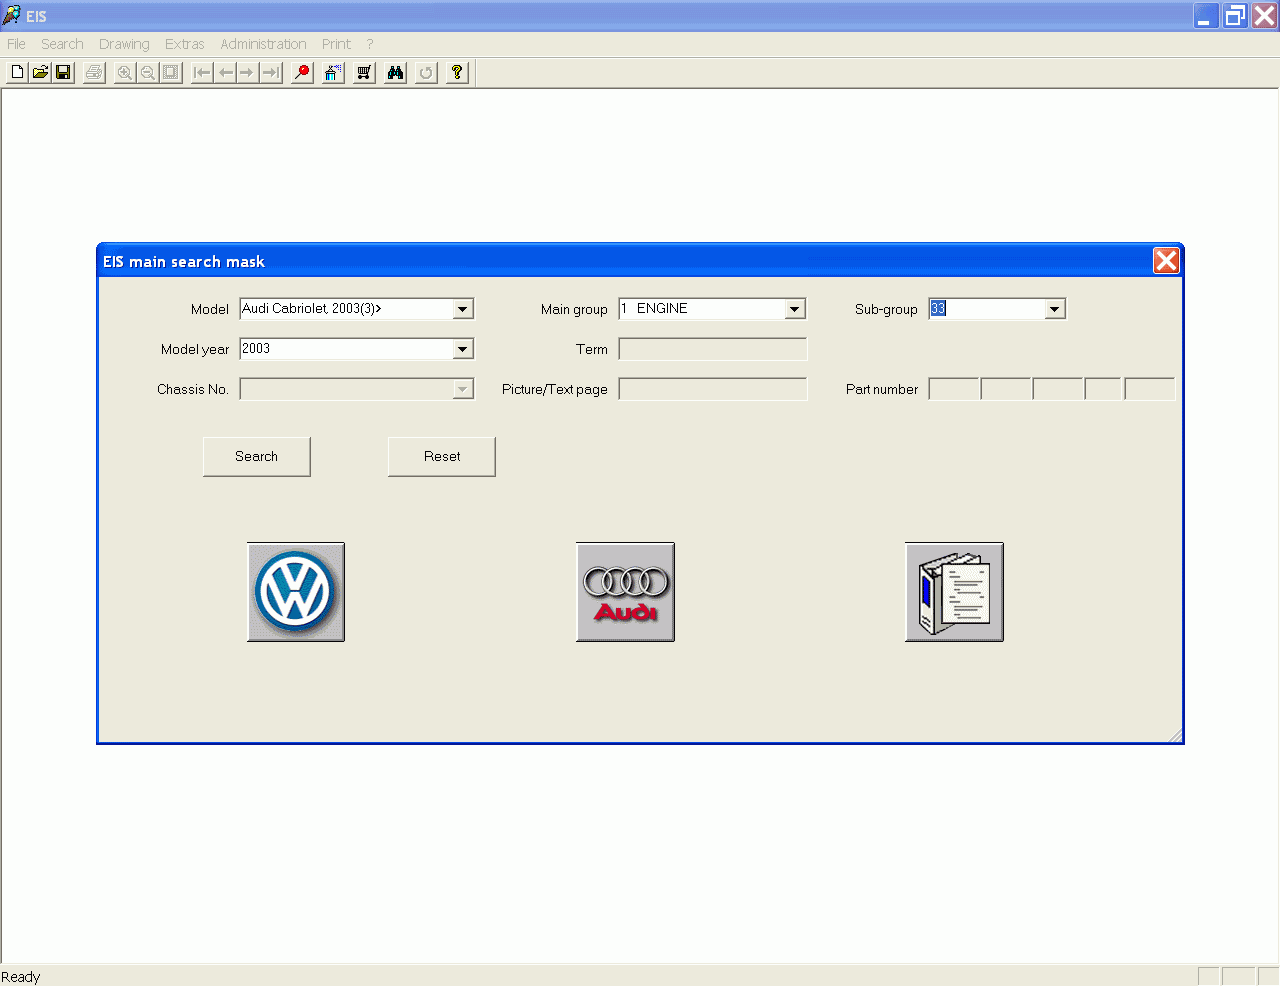Click the "Part number" label
The image size is (1280, 986).
(882, 389)
